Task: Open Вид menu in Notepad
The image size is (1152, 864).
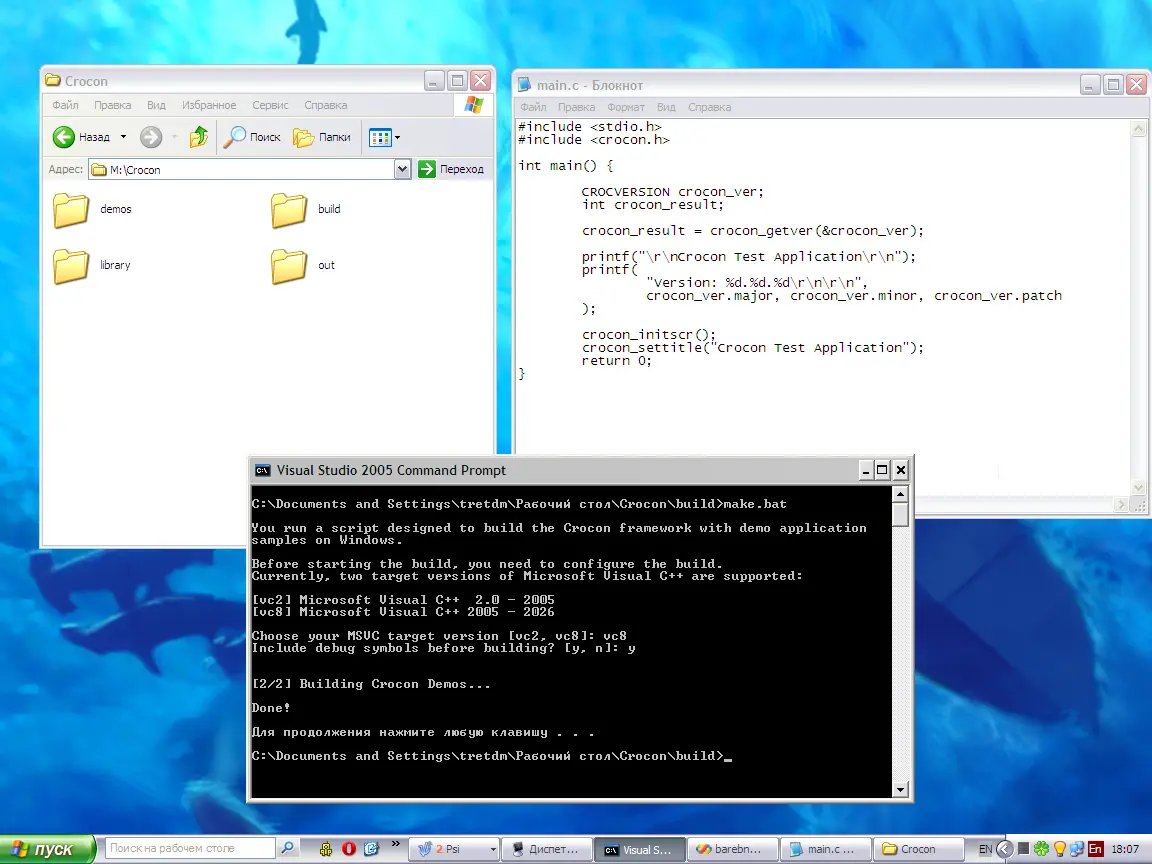Action: click(666, 107)
